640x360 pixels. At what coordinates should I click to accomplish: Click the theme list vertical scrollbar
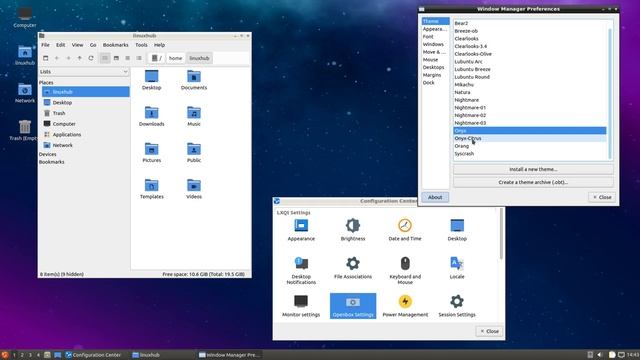(610, 94)
